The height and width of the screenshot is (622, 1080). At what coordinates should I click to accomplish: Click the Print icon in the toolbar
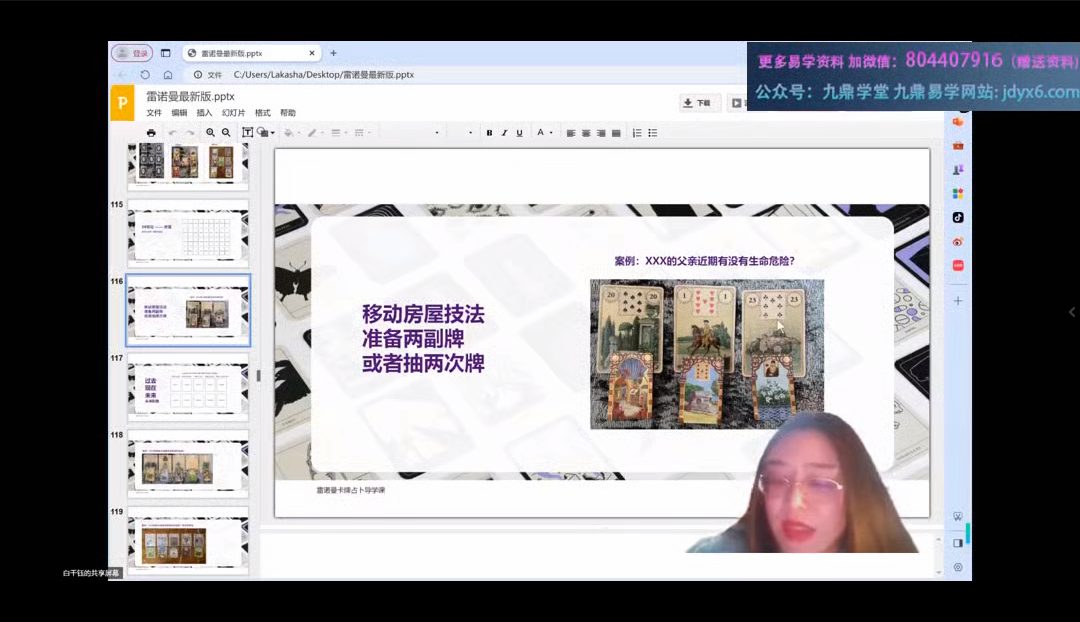151,133
